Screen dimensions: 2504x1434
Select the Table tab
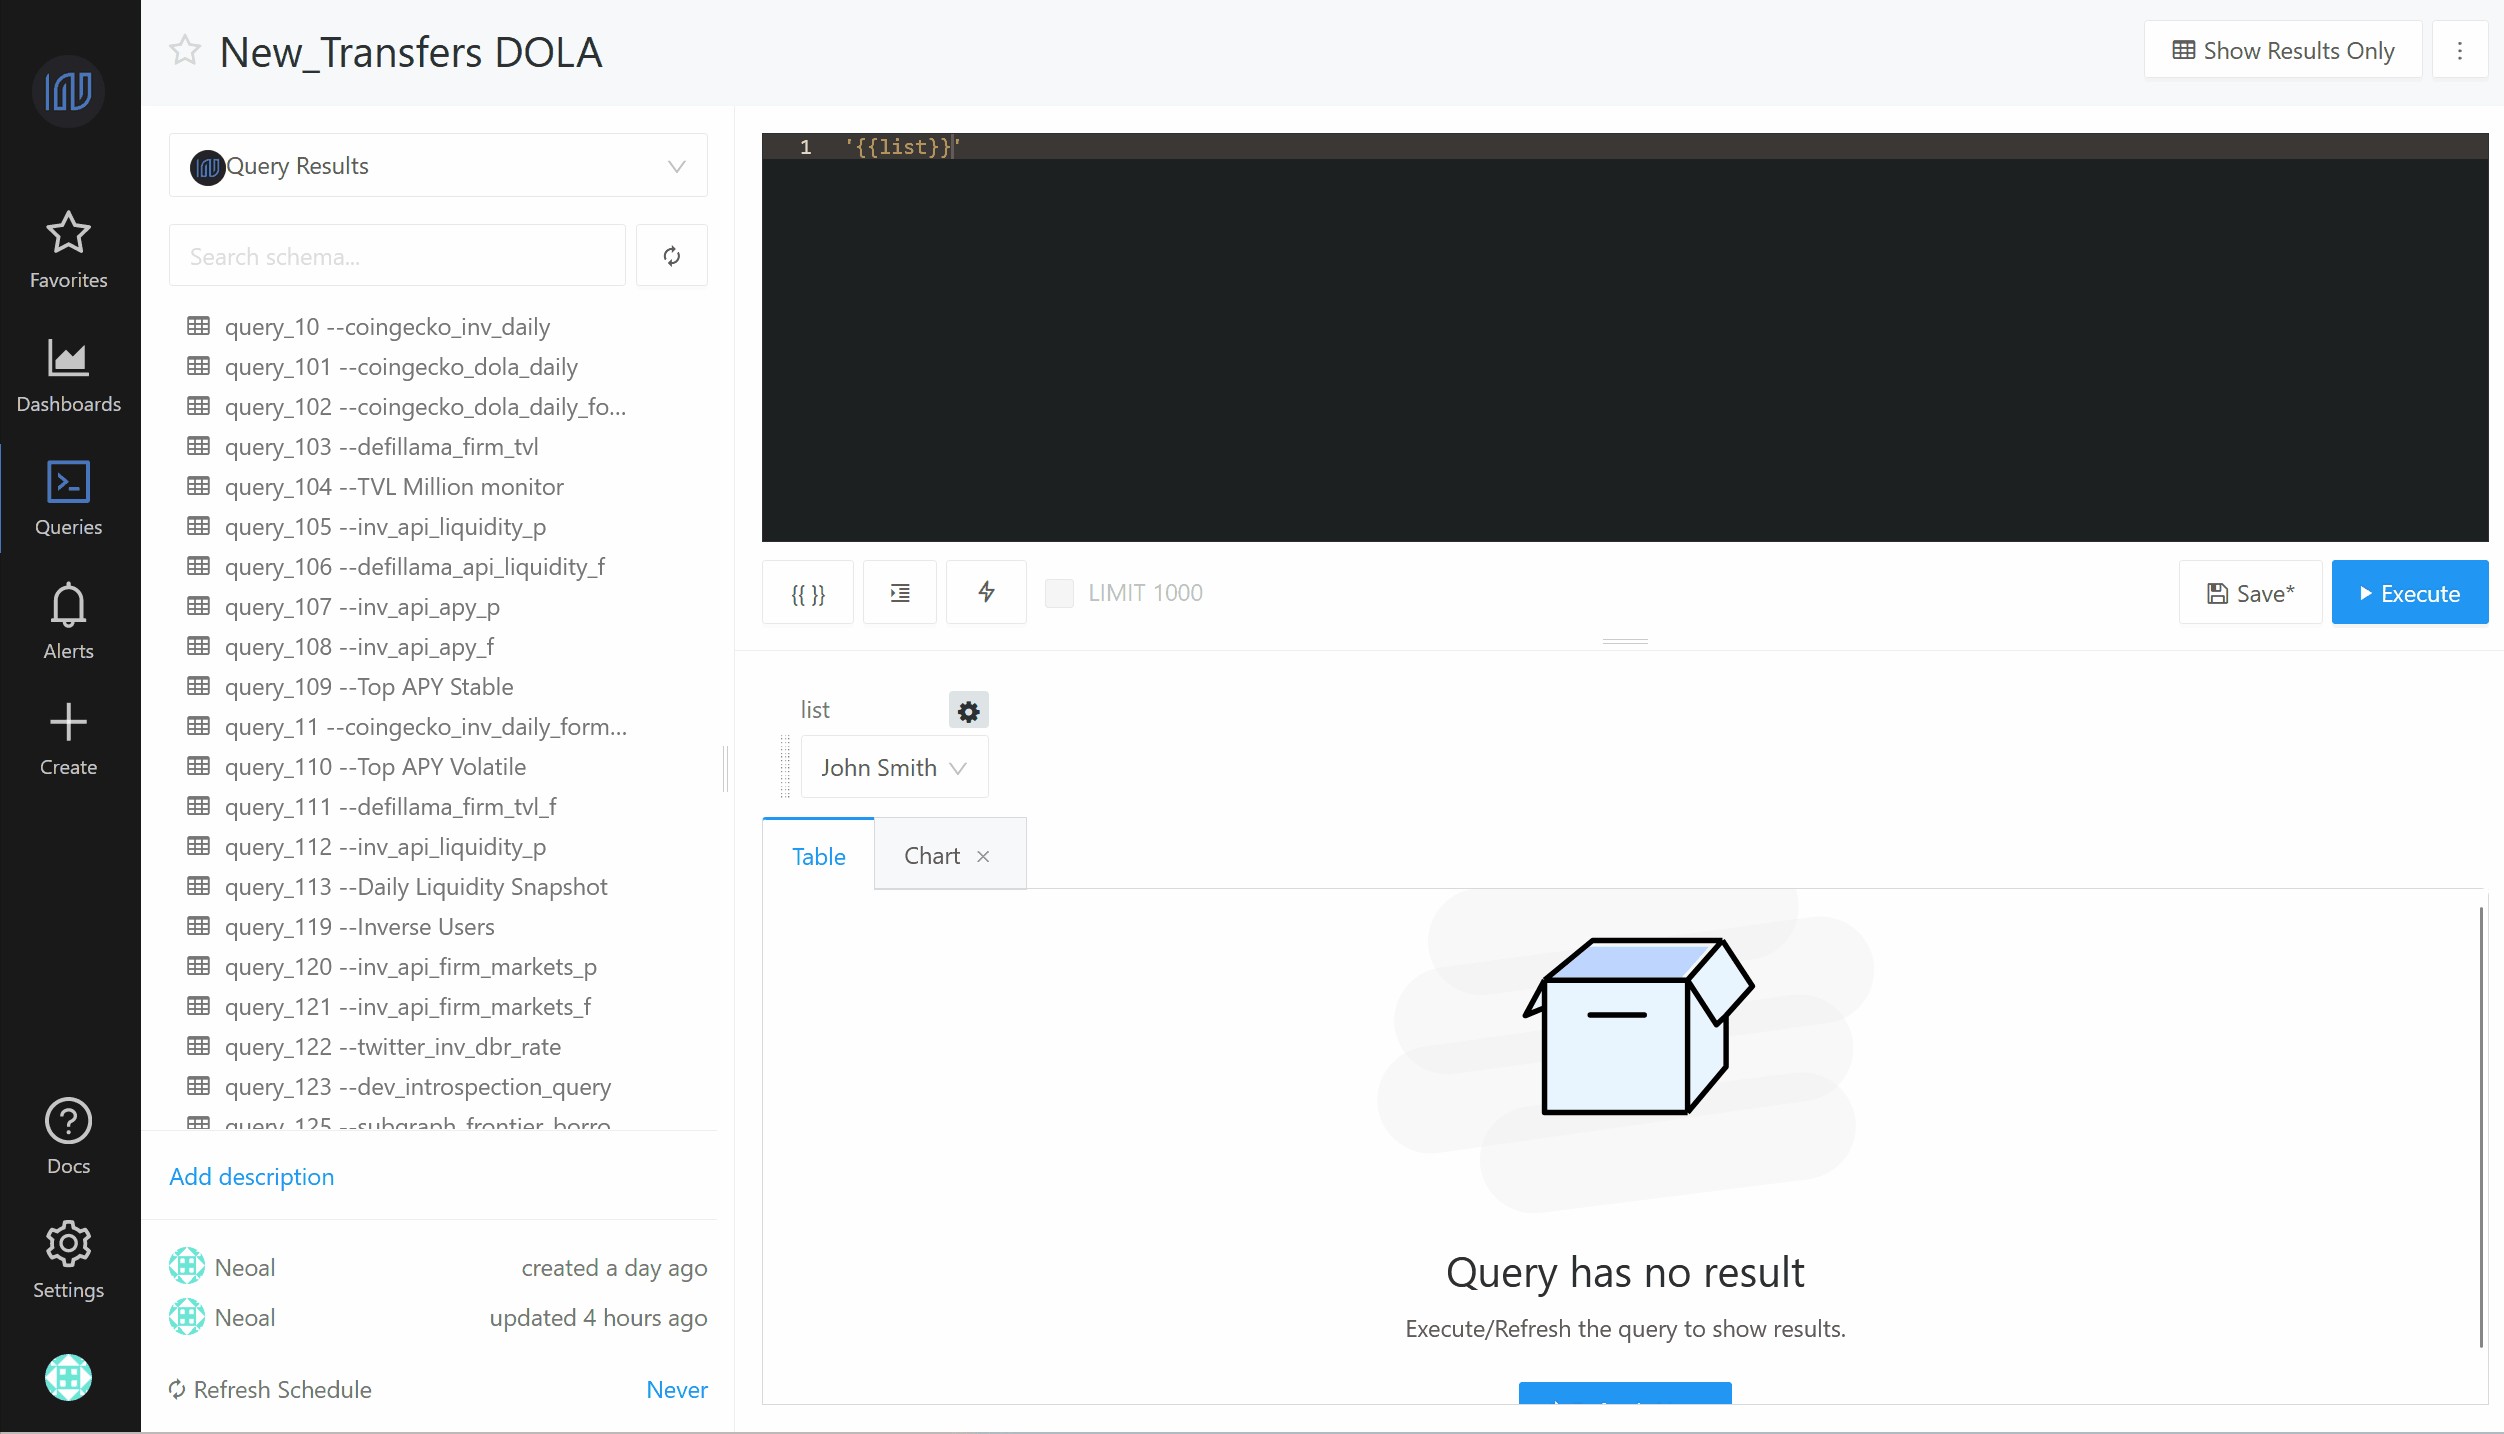[x=818, y=857]
